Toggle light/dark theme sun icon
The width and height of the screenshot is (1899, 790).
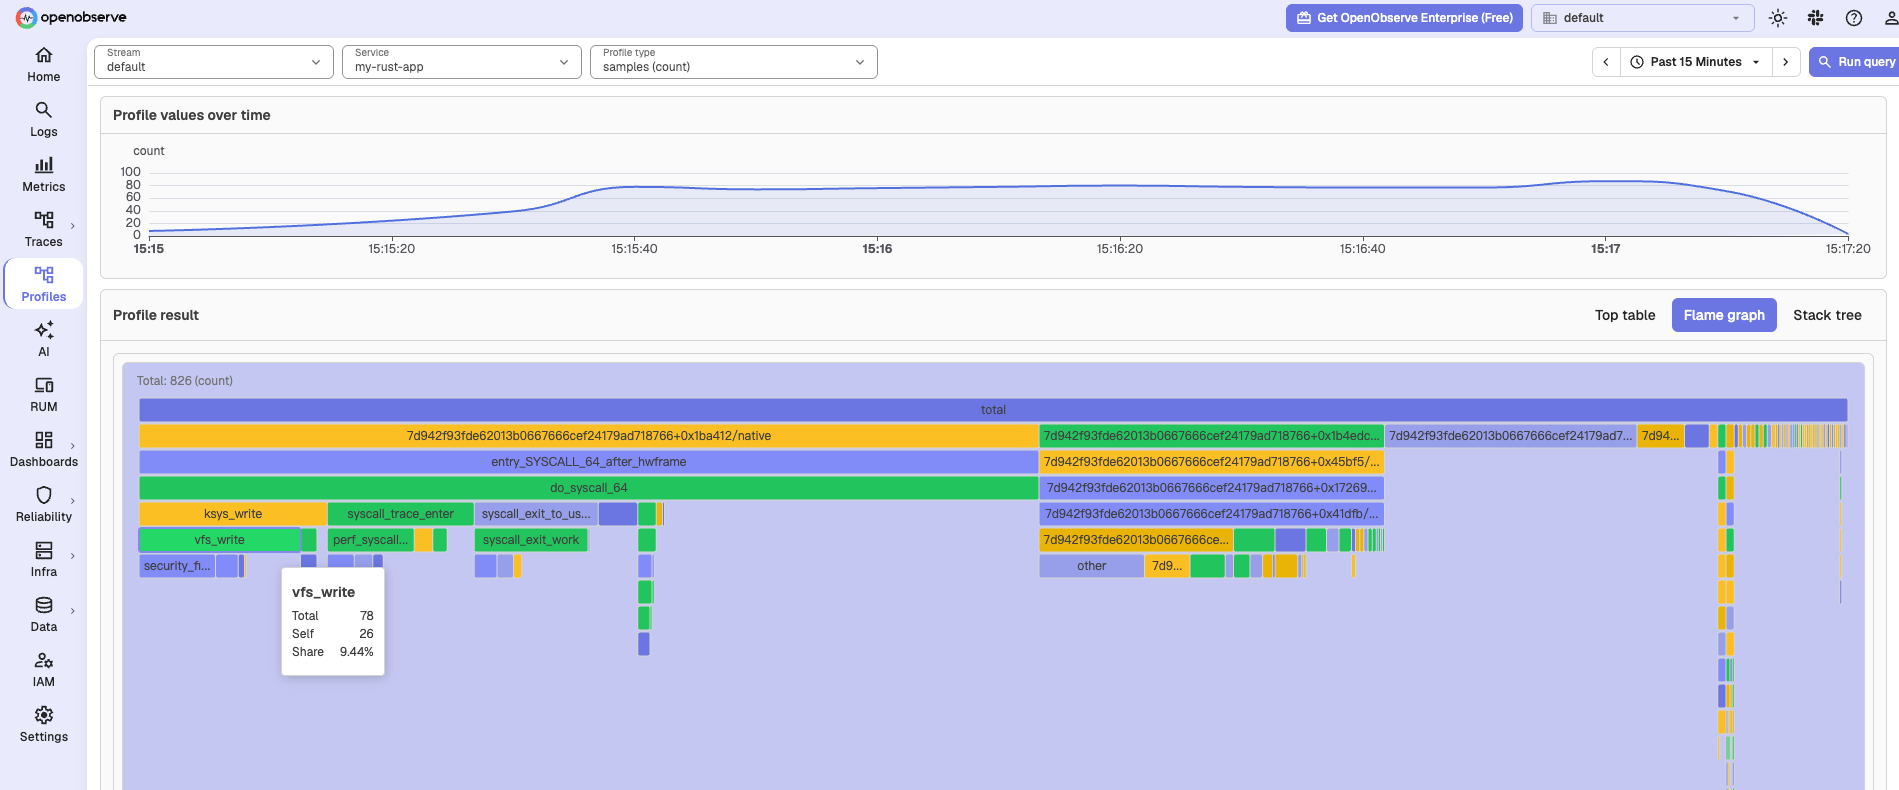[1777, 18]
